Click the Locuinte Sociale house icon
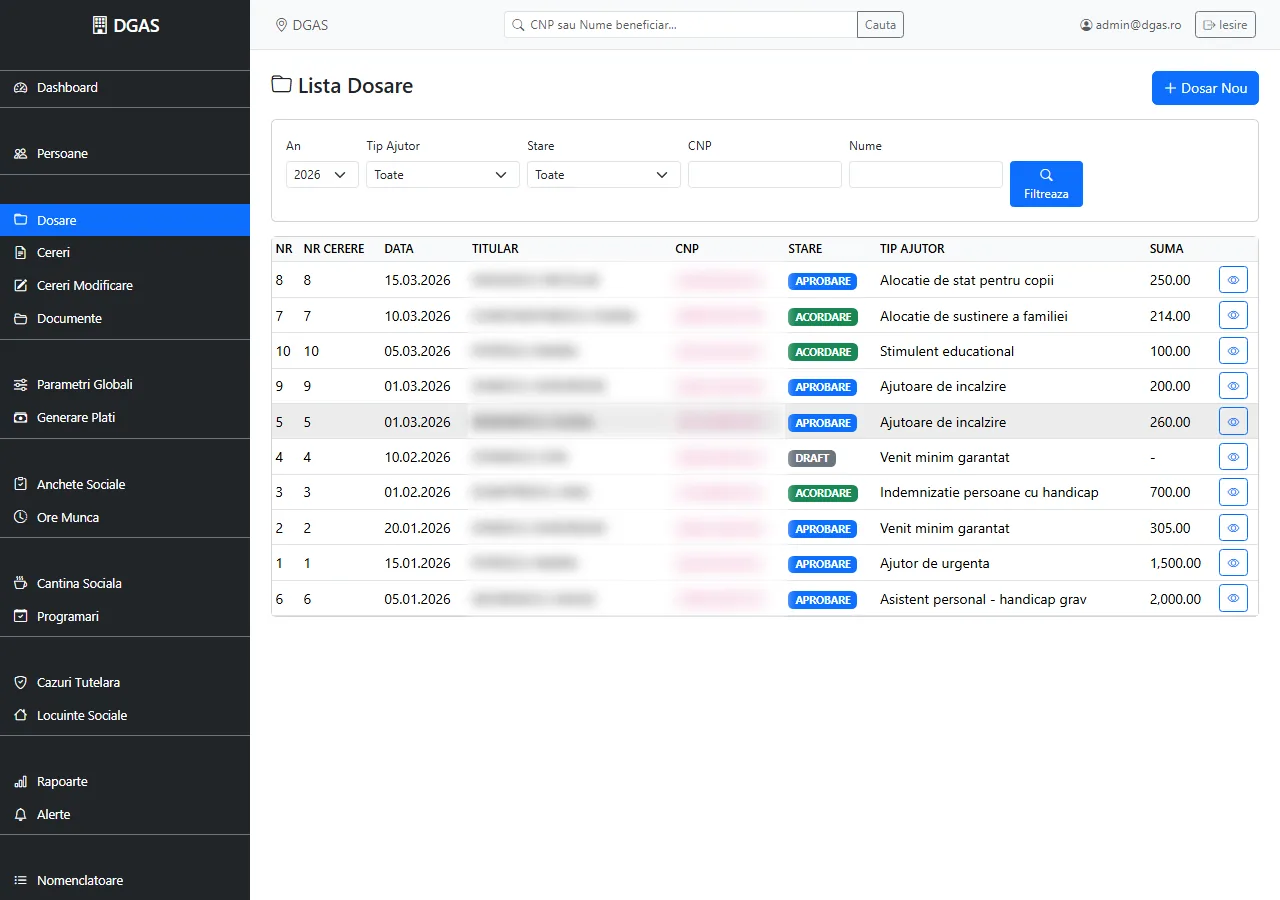Screen dimensions: 1280x900 (20, 716)
